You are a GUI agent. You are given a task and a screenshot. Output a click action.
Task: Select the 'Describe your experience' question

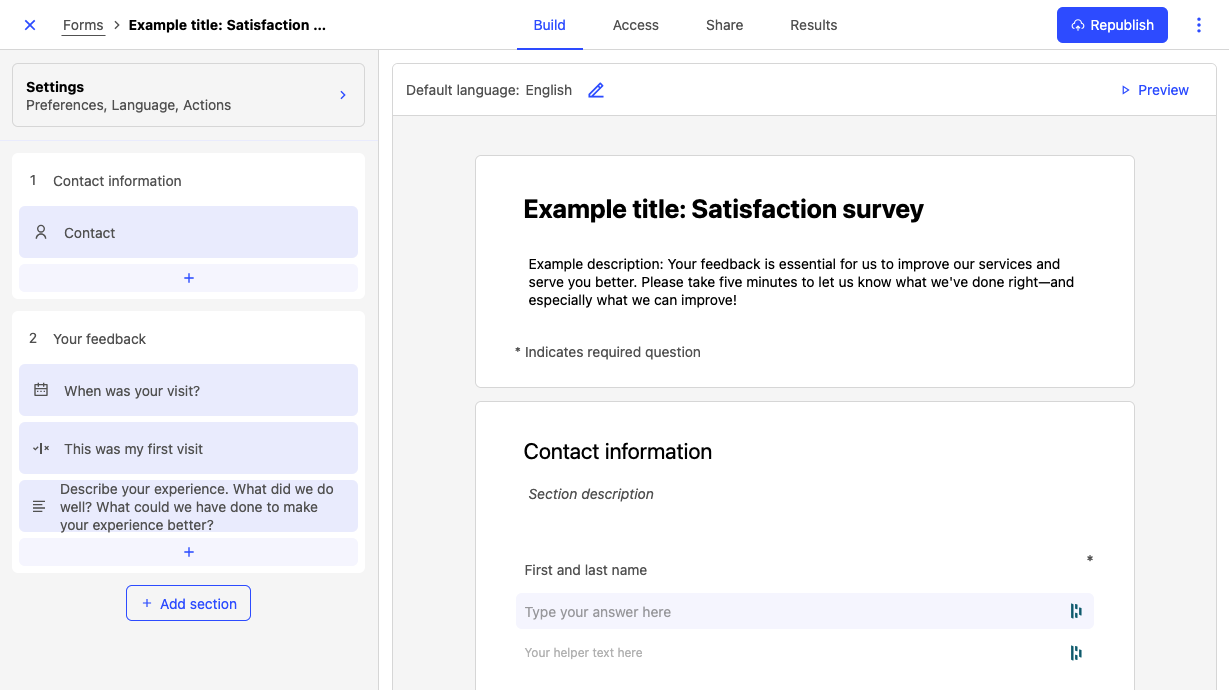tap(188, 506)
